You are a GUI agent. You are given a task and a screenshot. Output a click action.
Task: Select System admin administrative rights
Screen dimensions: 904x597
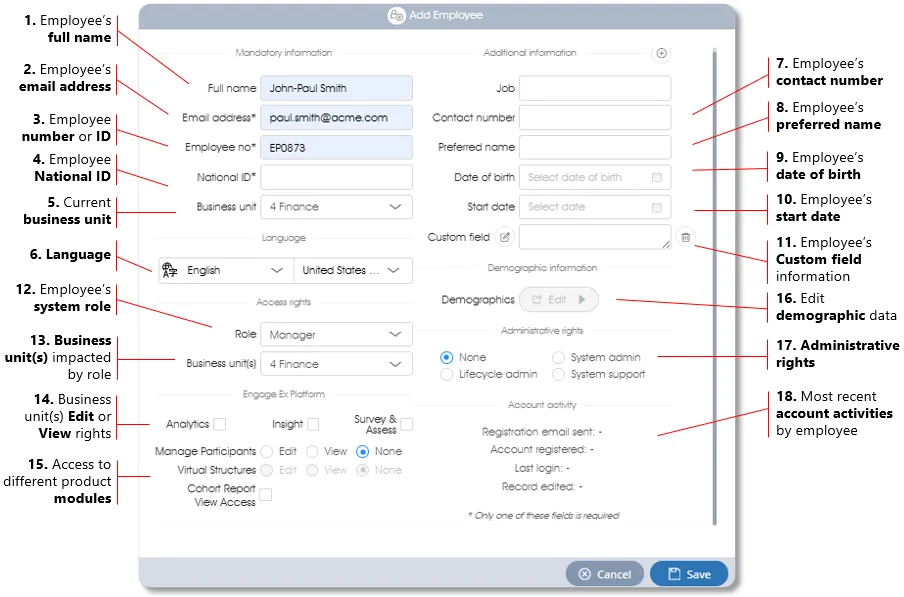tap(557, 357)
